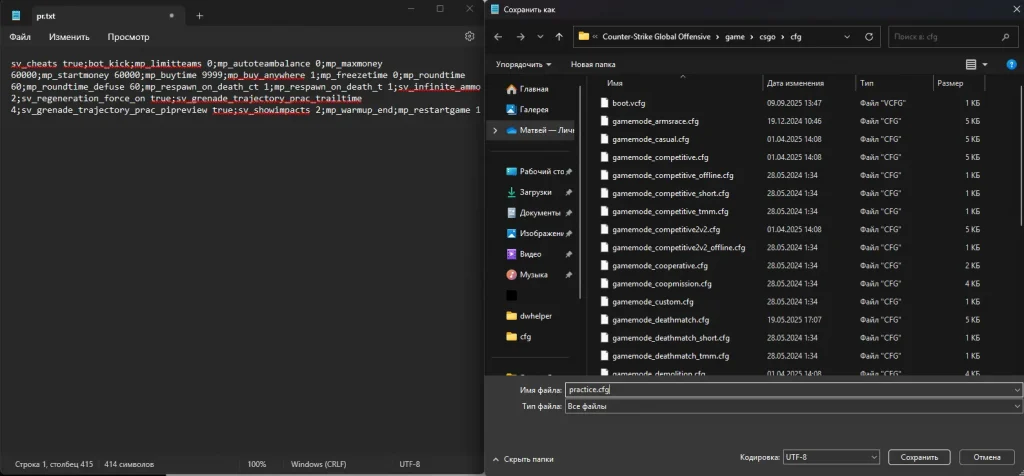Open the Файл menu in Notepad
The width and height of the screenshot is (1024, 476).
20,37
